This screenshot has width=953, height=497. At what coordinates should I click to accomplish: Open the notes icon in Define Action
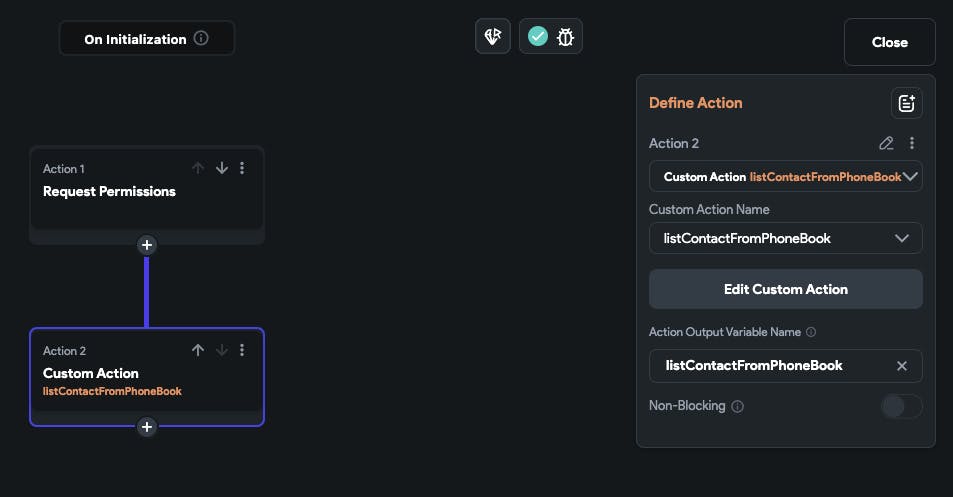click(906, 103)
